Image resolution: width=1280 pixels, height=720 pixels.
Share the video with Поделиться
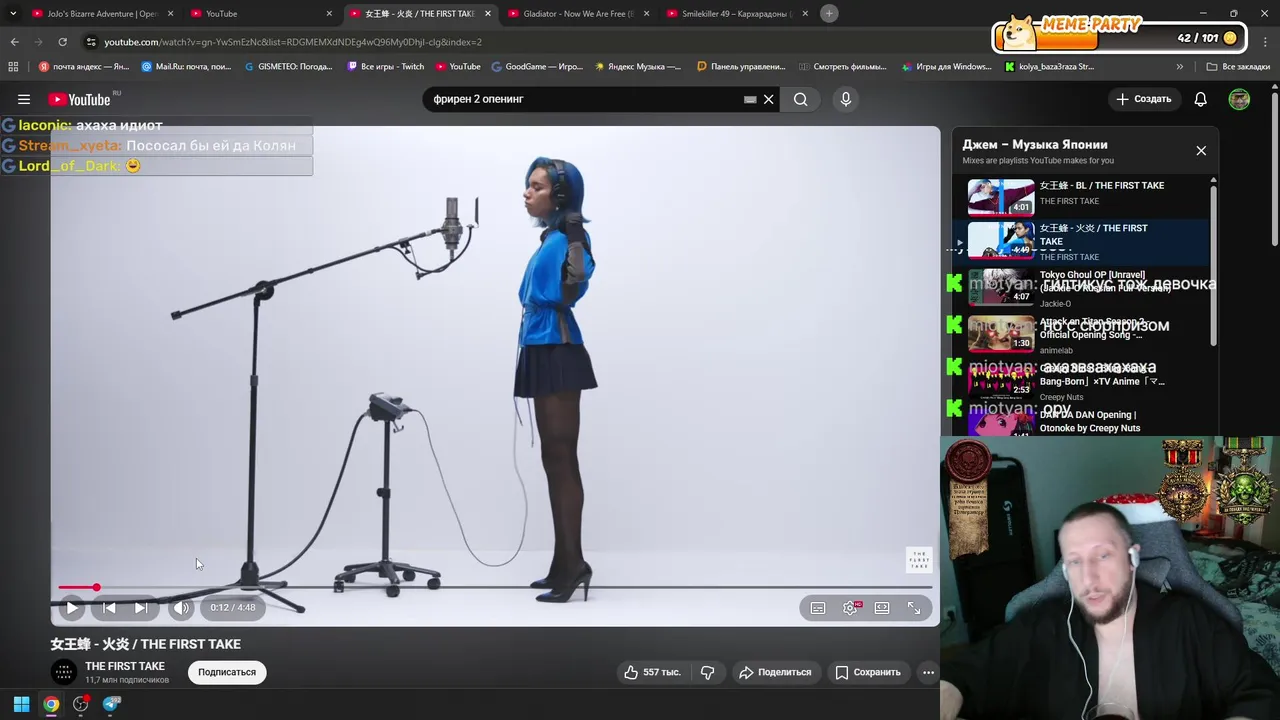pyautogui.click(x=775, y=672)
